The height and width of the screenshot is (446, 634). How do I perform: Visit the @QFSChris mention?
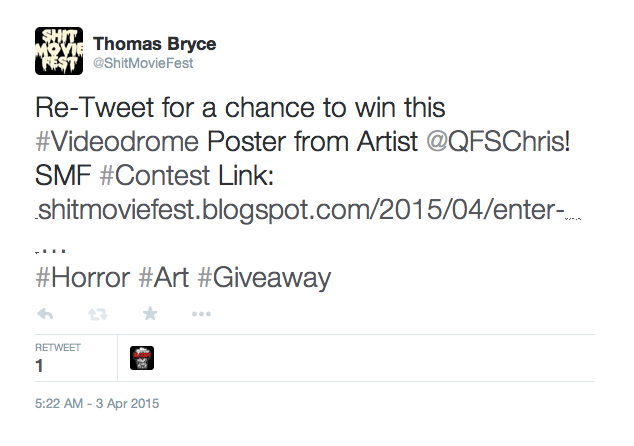(x=498, y=142)
